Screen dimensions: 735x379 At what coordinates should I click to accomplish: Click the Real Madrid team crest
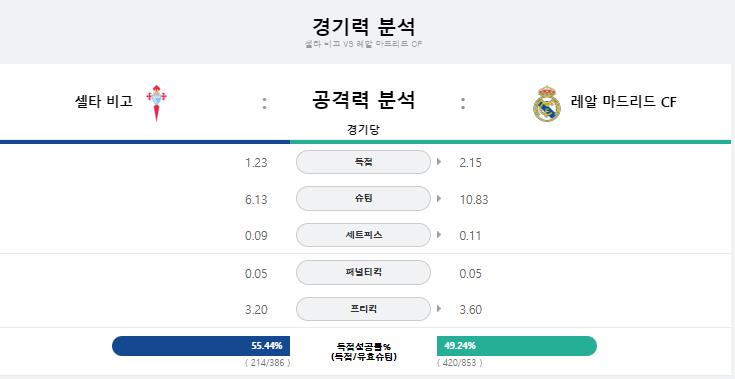[x=547, y=104]
